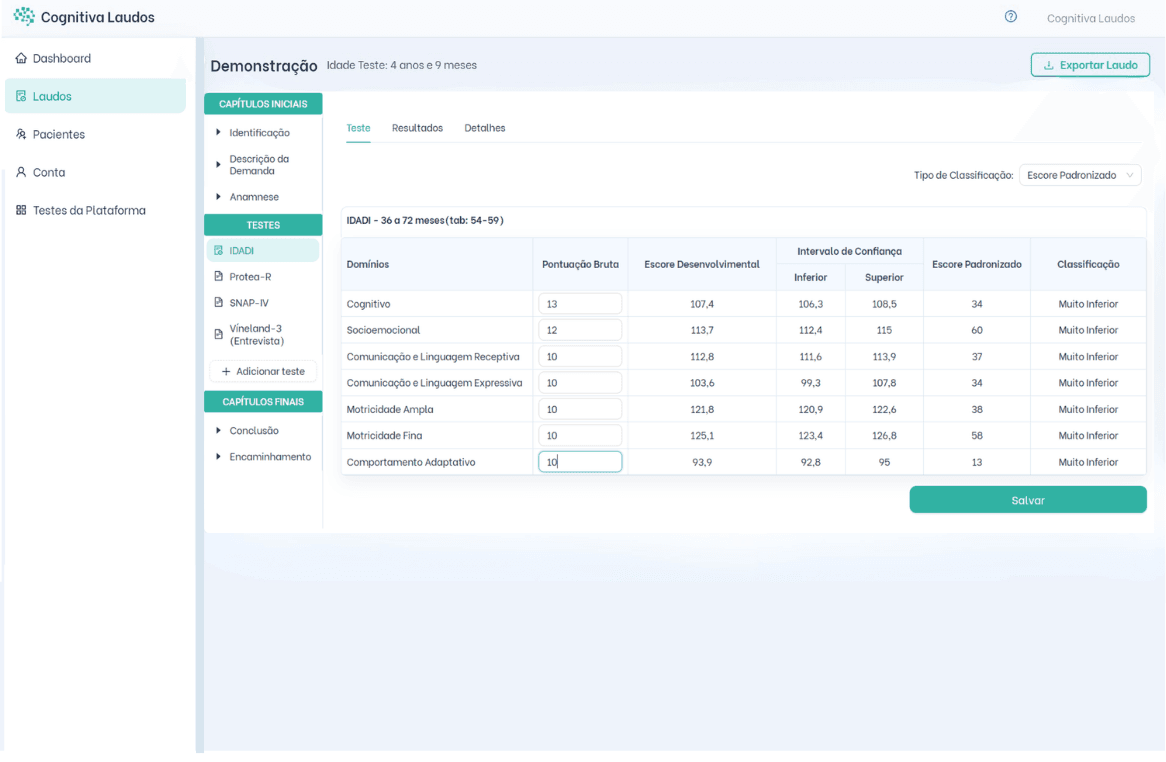Open help via the question mark icon
1166x762 pixels.
1011,16
